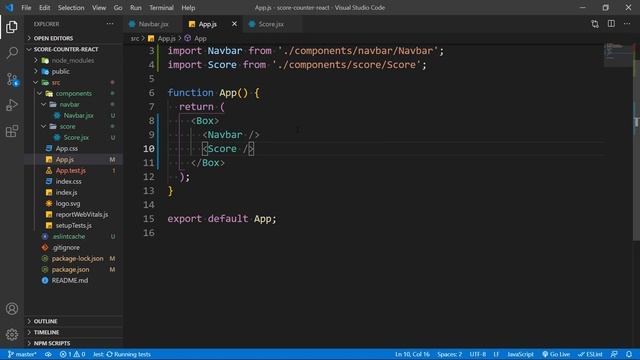640x360 pixels.
Task: Click the Explorer more actions ellipsis
Action: [x=110, y=24]
